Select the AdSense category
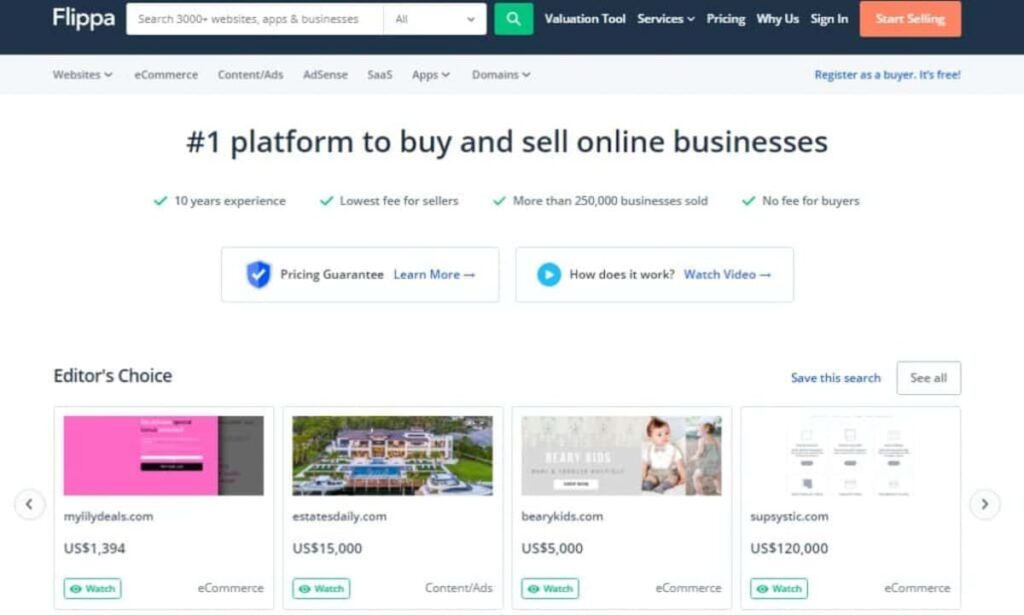 pos(325,74)
